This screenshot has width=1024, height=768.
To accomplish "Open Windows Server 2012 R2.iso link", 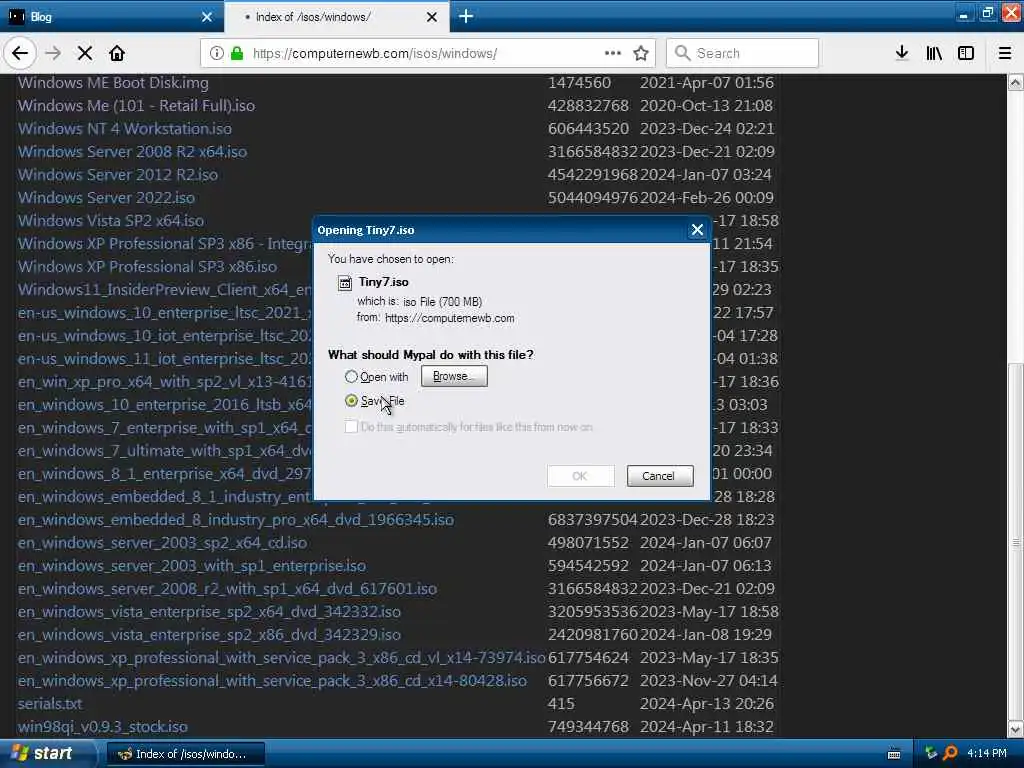I will tap(118, 174).
